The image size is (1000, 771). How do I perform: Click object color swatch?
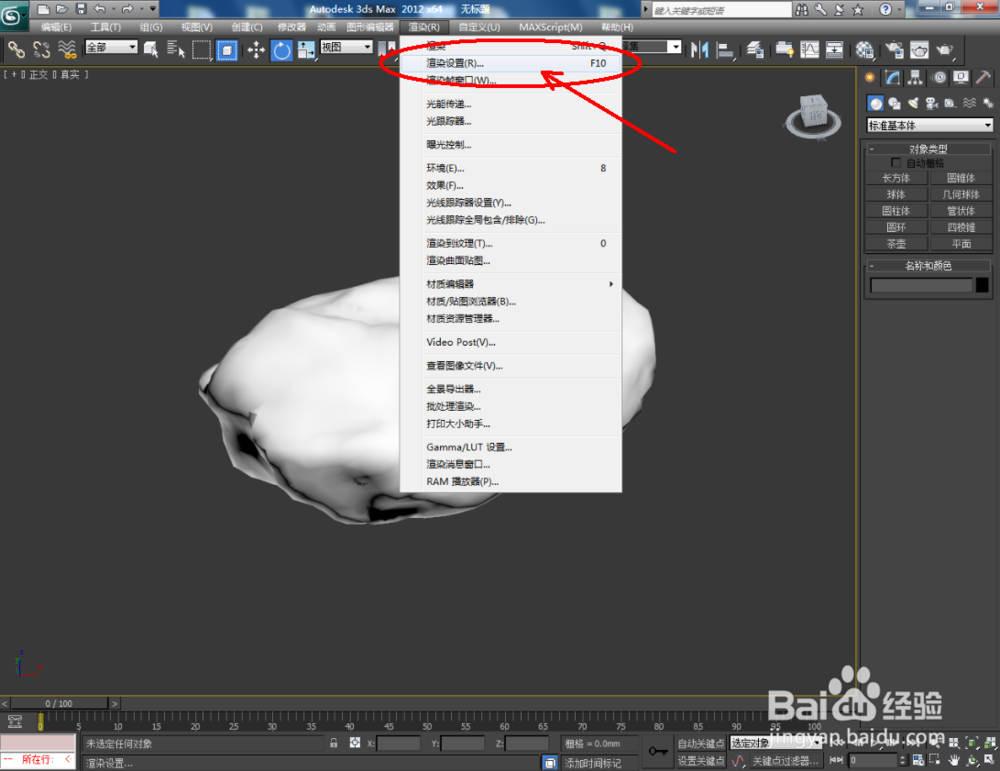click(x=982, y=285)
